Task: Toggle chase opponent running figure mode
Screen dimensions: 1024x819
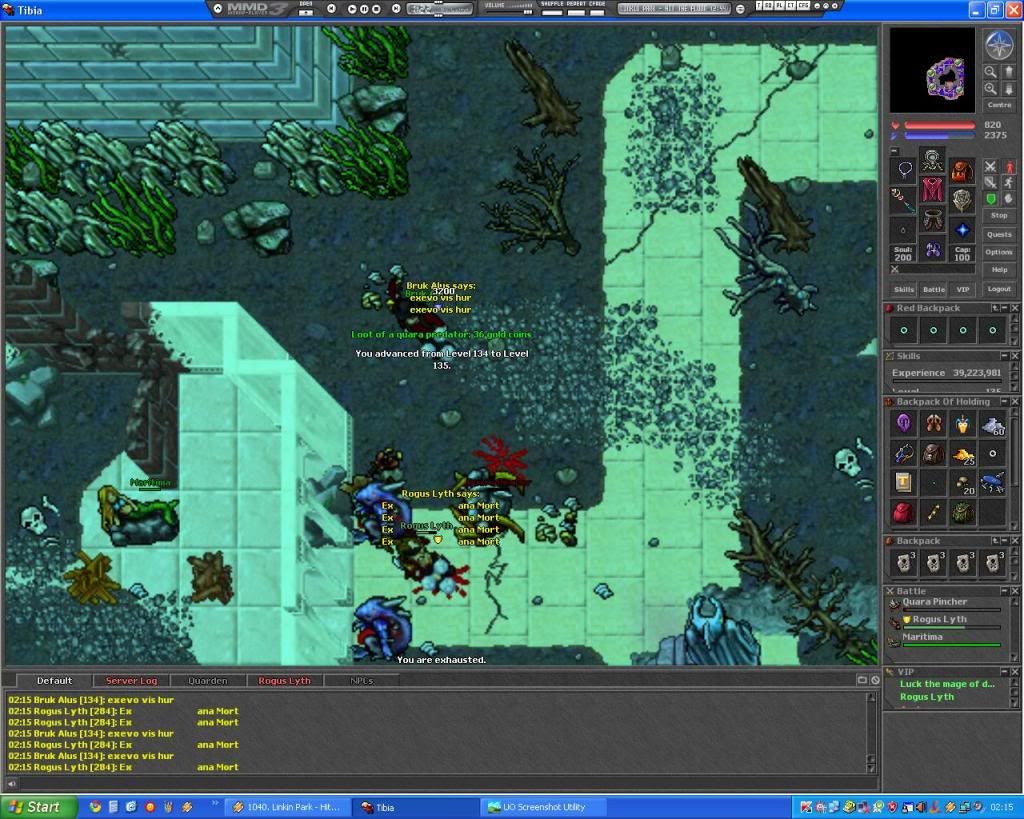Action: click(x=1008, y=183)
